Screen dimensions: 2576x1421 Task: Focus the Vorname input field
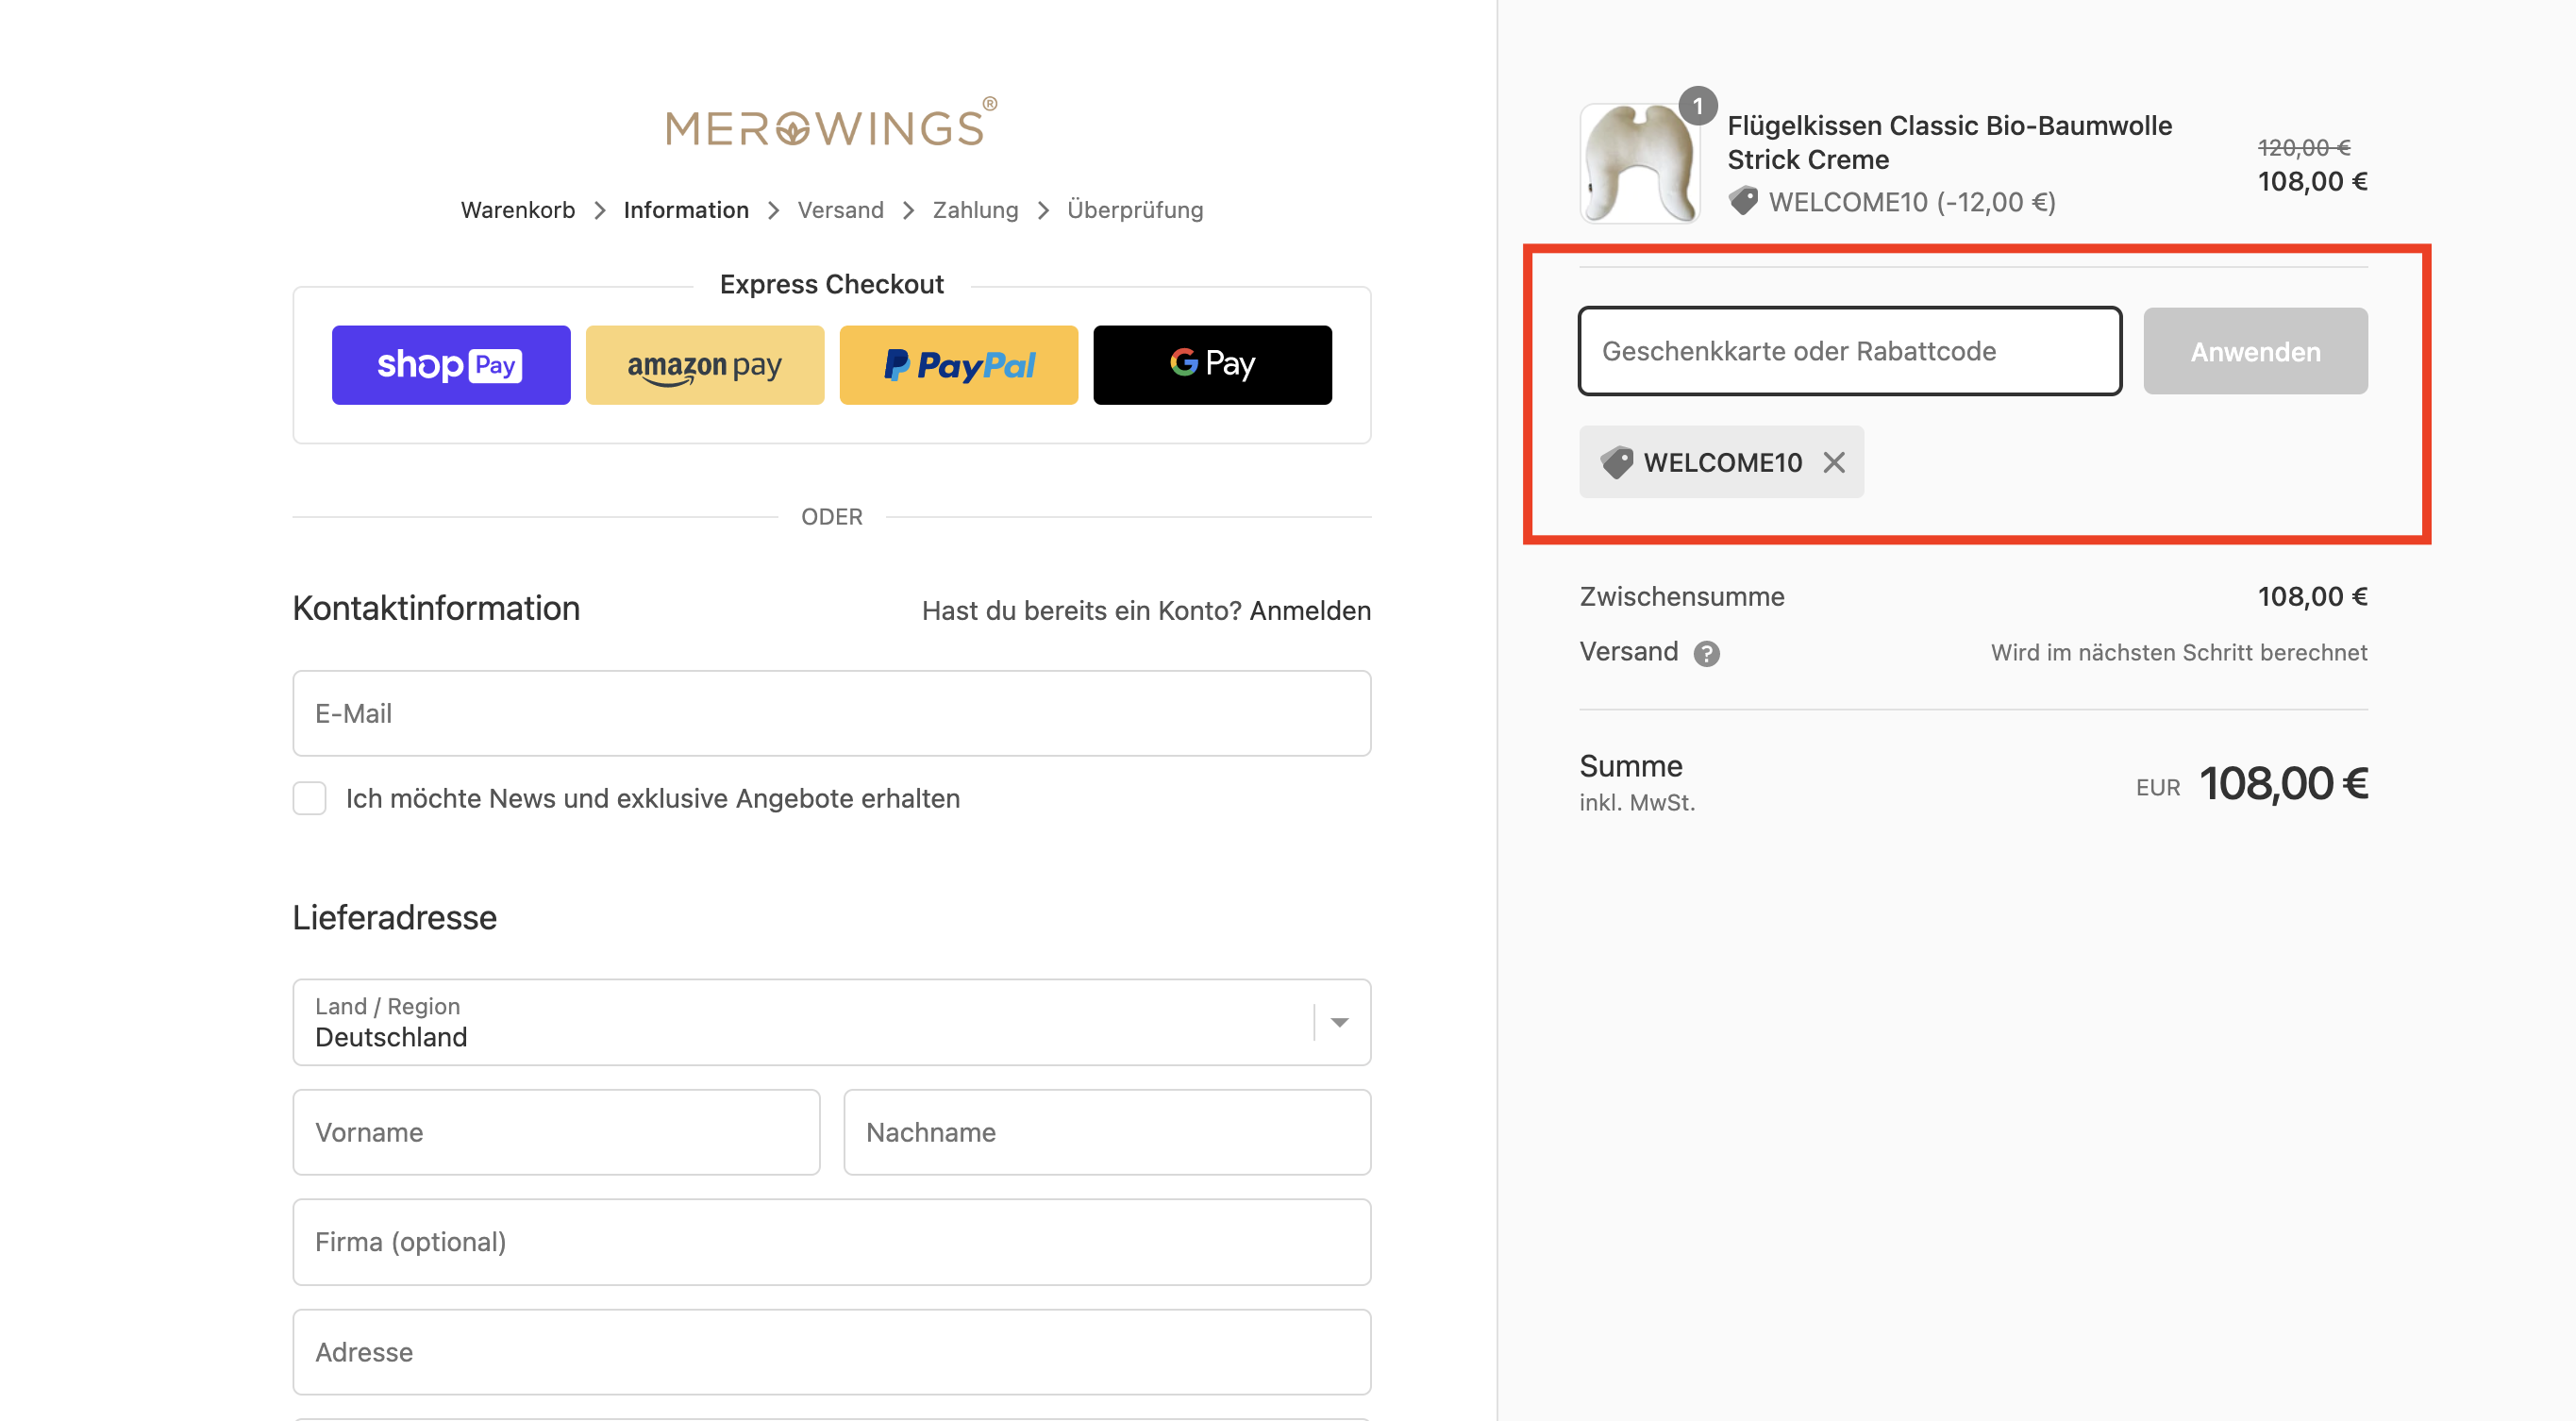coord(556,1132)
